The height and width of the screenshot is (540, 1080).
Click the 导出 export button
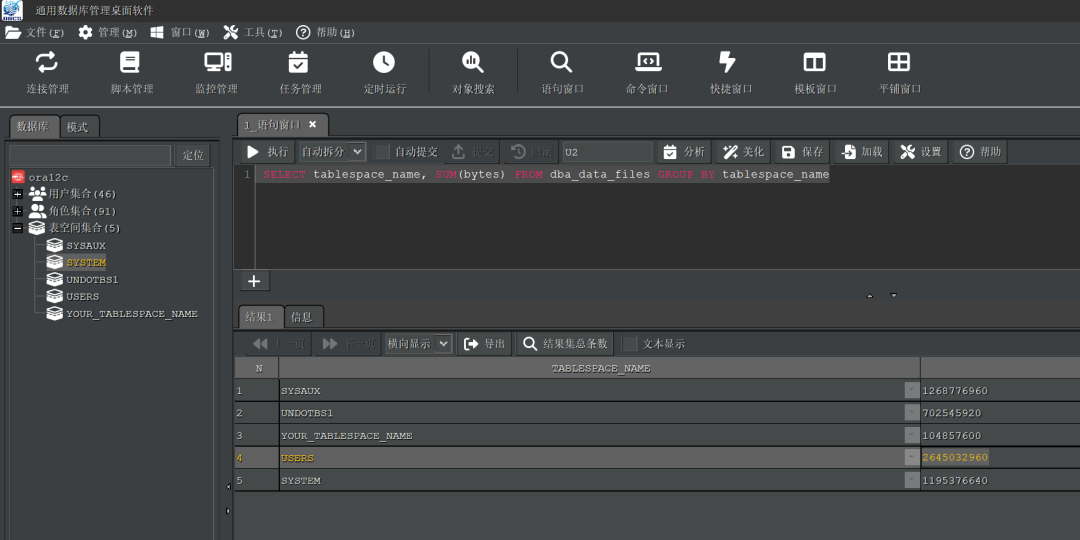(x=485, y=343)
